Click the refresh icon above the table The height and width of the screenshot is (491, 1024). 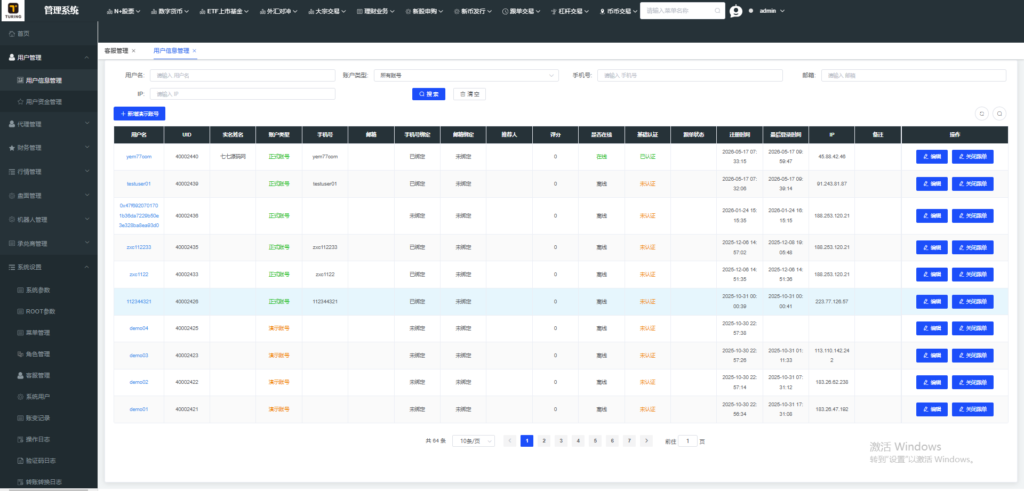click(981, 114)
